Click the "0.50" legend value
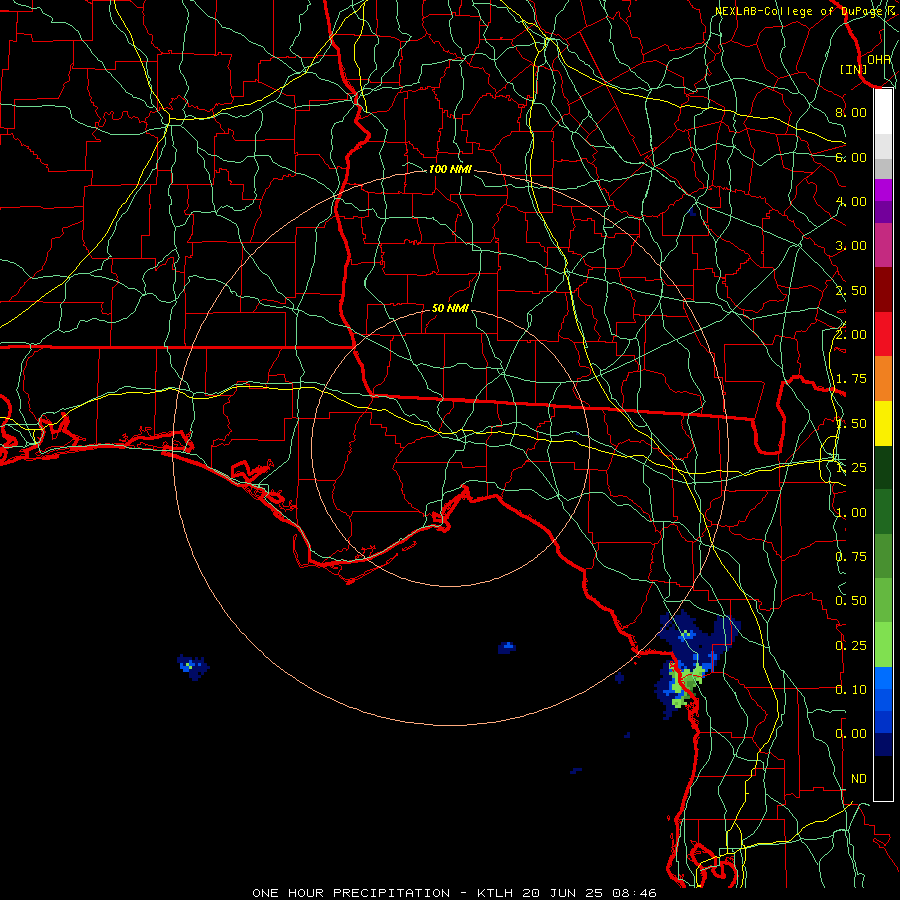900x900 pixels. 851,601
